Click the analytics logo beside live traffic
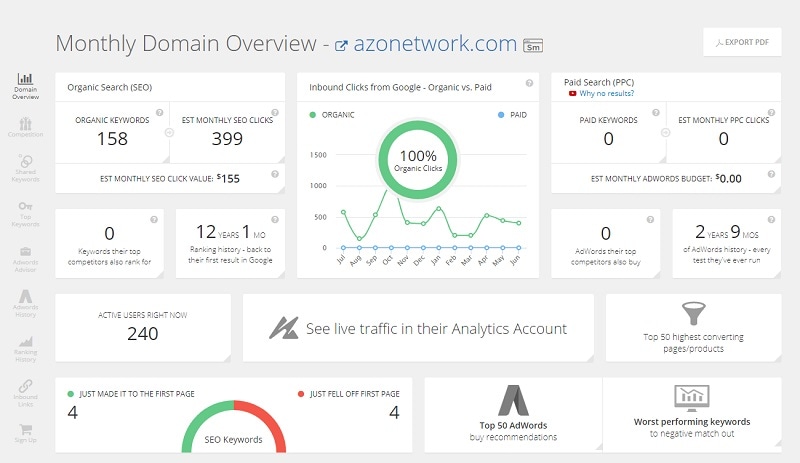The image size is (800, 463). 284,328
